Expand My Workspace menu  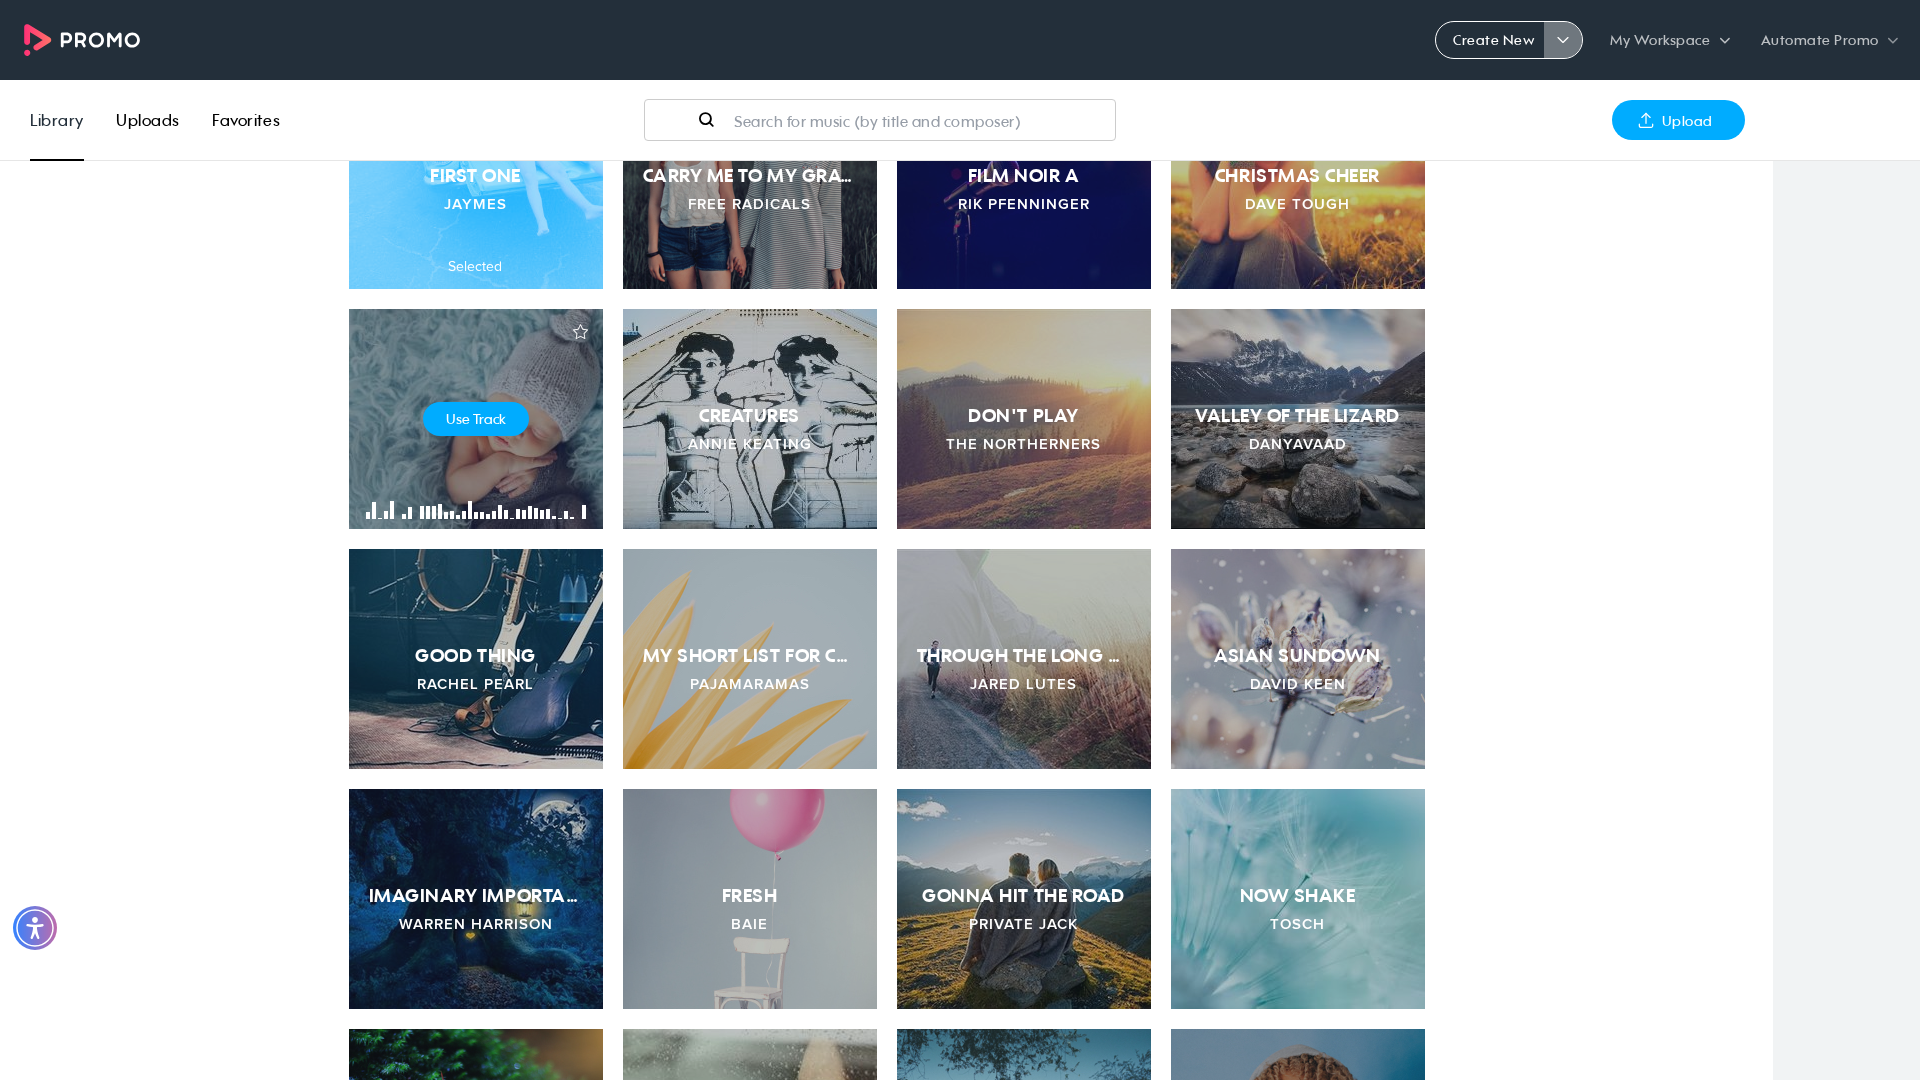coord(1669,40)
